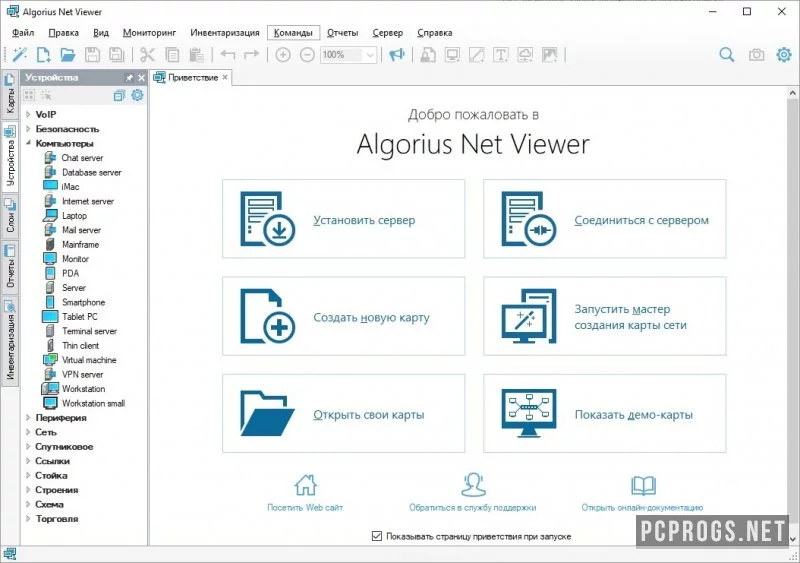Click the Redo arrow icon
This screenshot has height=563, width=800.
click(252, 55)
